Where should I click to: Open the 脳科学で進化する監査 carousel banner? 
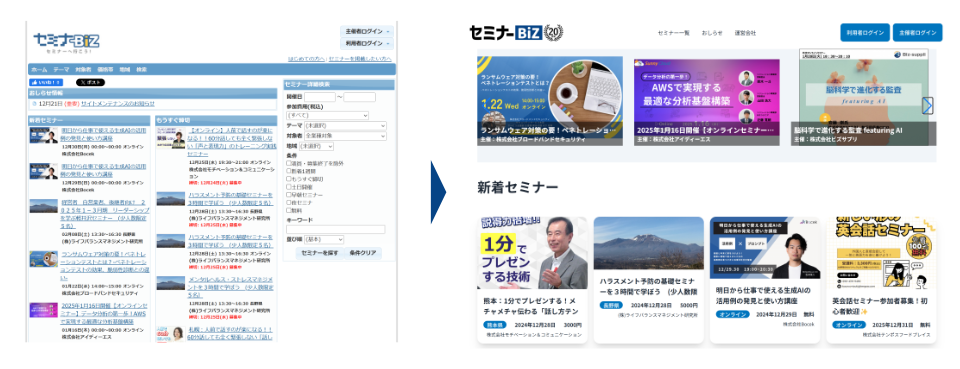tap(863, 97)
